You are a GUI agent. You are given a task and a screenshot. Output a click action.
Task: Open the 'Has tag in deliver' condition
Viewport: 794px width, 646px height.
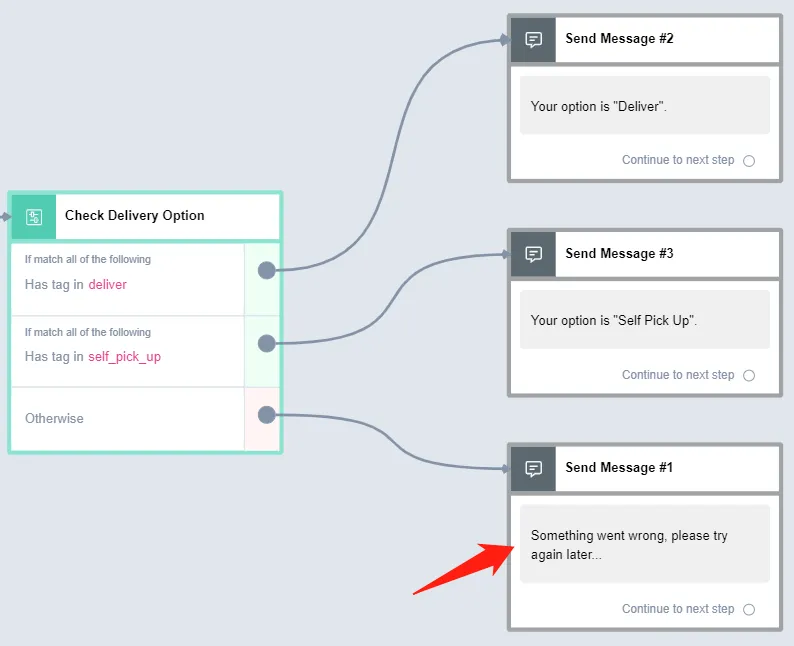(x=128, y=279)
